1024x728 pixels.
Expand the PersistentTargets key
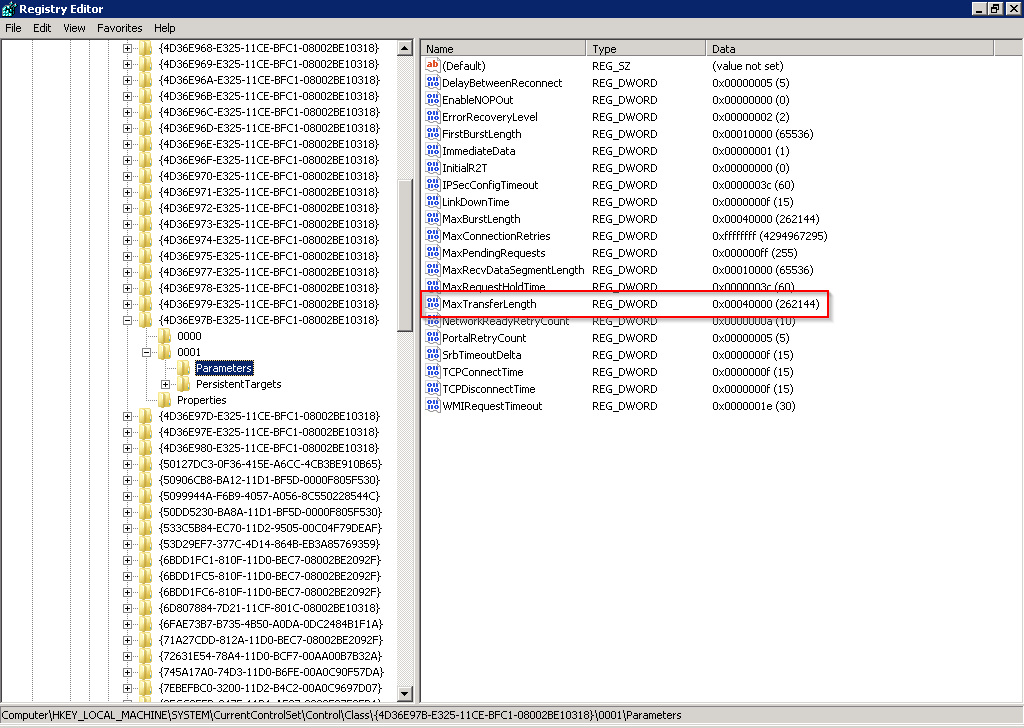166,384
